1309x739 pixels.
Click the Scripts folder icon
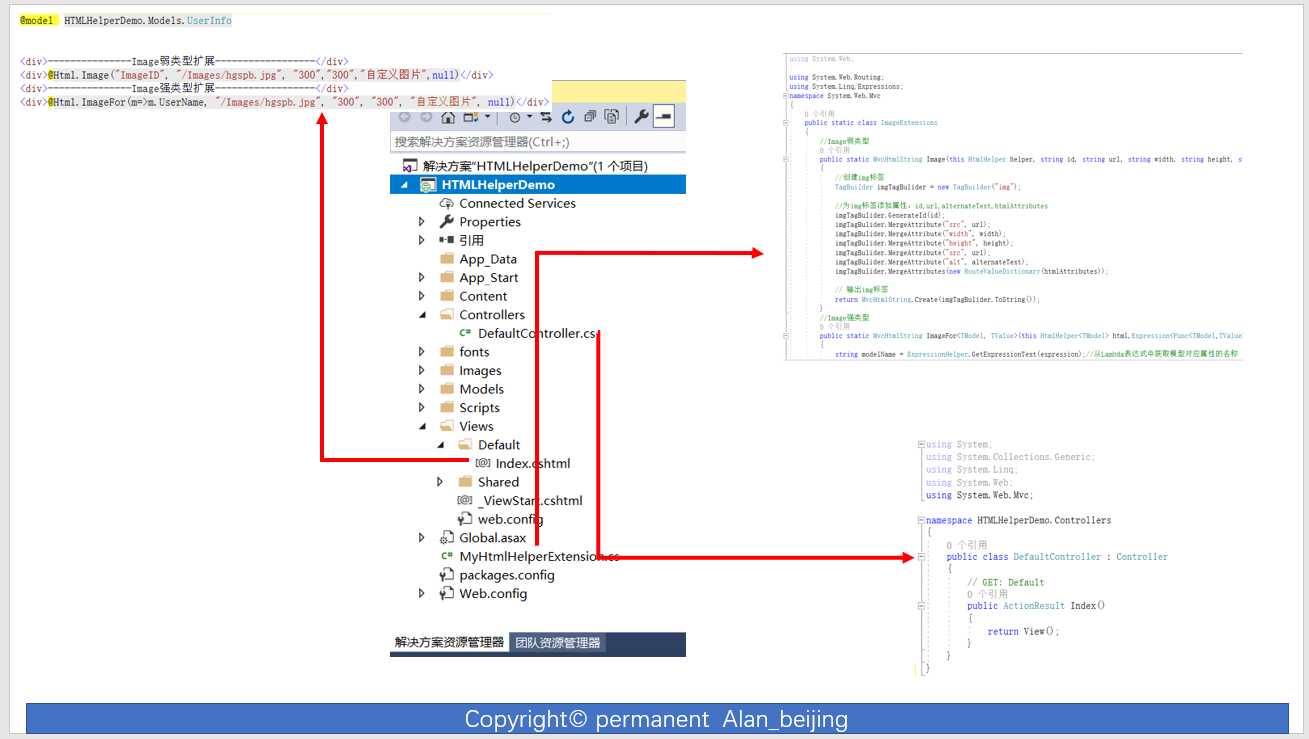[x=446, y=407]
